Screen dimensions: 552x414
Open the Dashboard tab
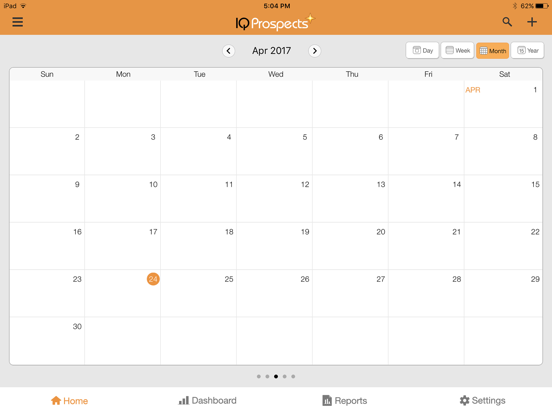point(207,401)
